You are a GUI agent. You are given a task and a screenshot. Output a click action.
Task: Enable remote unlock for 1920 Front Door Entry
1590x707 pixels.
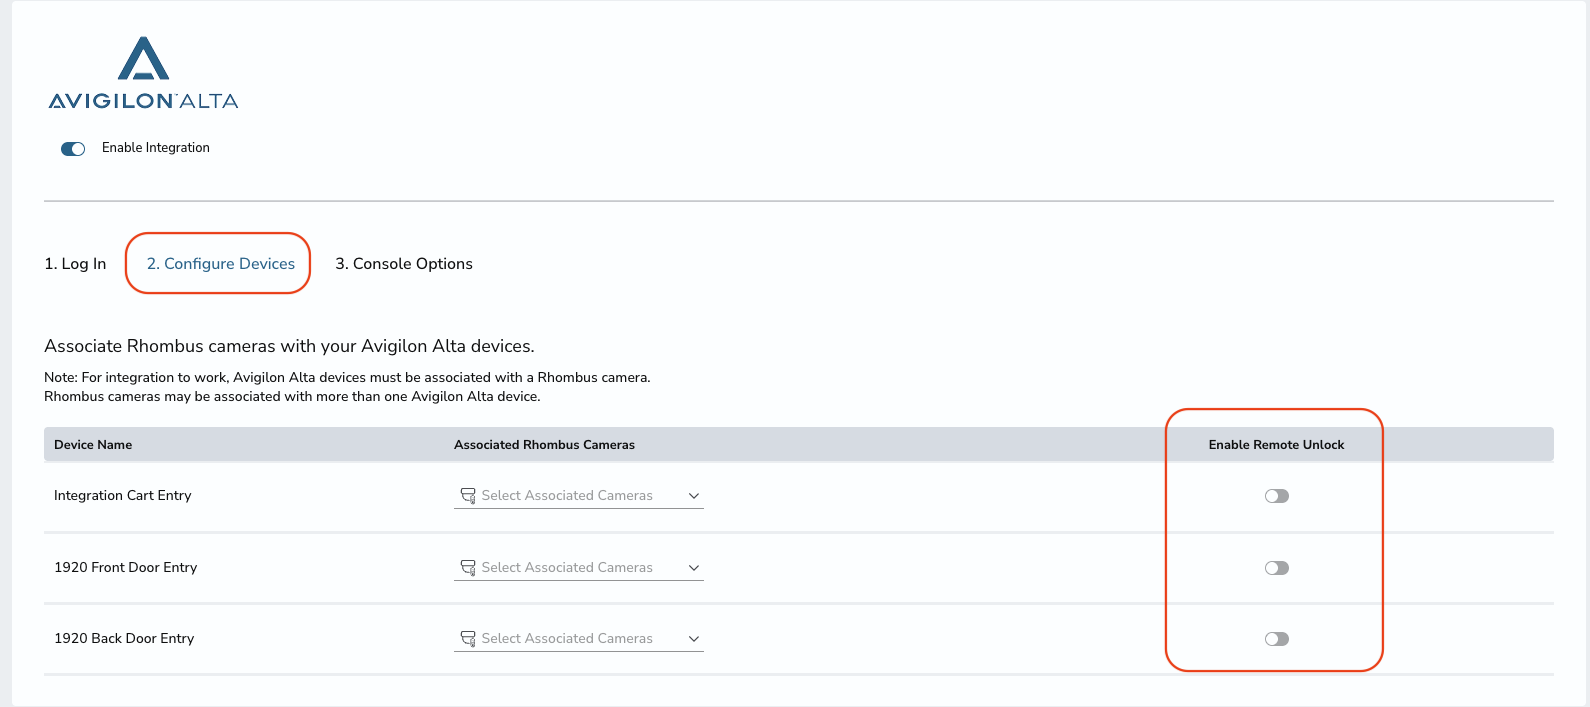(x=1277, y=568)
